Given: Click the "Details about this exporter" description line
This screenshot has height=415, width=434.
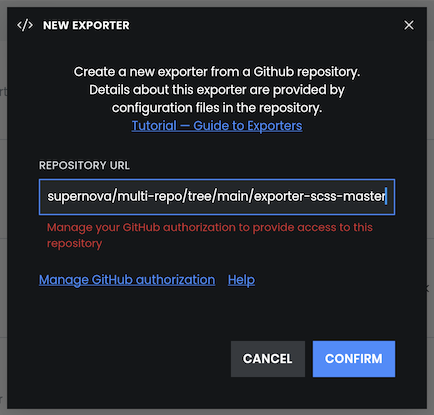Looking at the screenshot, I should pos(217,90).
